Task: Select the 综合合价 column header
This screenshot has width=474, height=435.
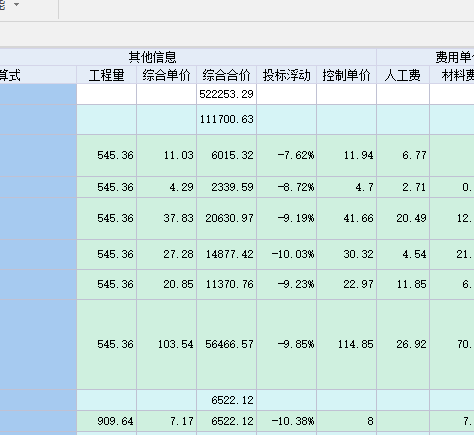Action: point(227,75)
